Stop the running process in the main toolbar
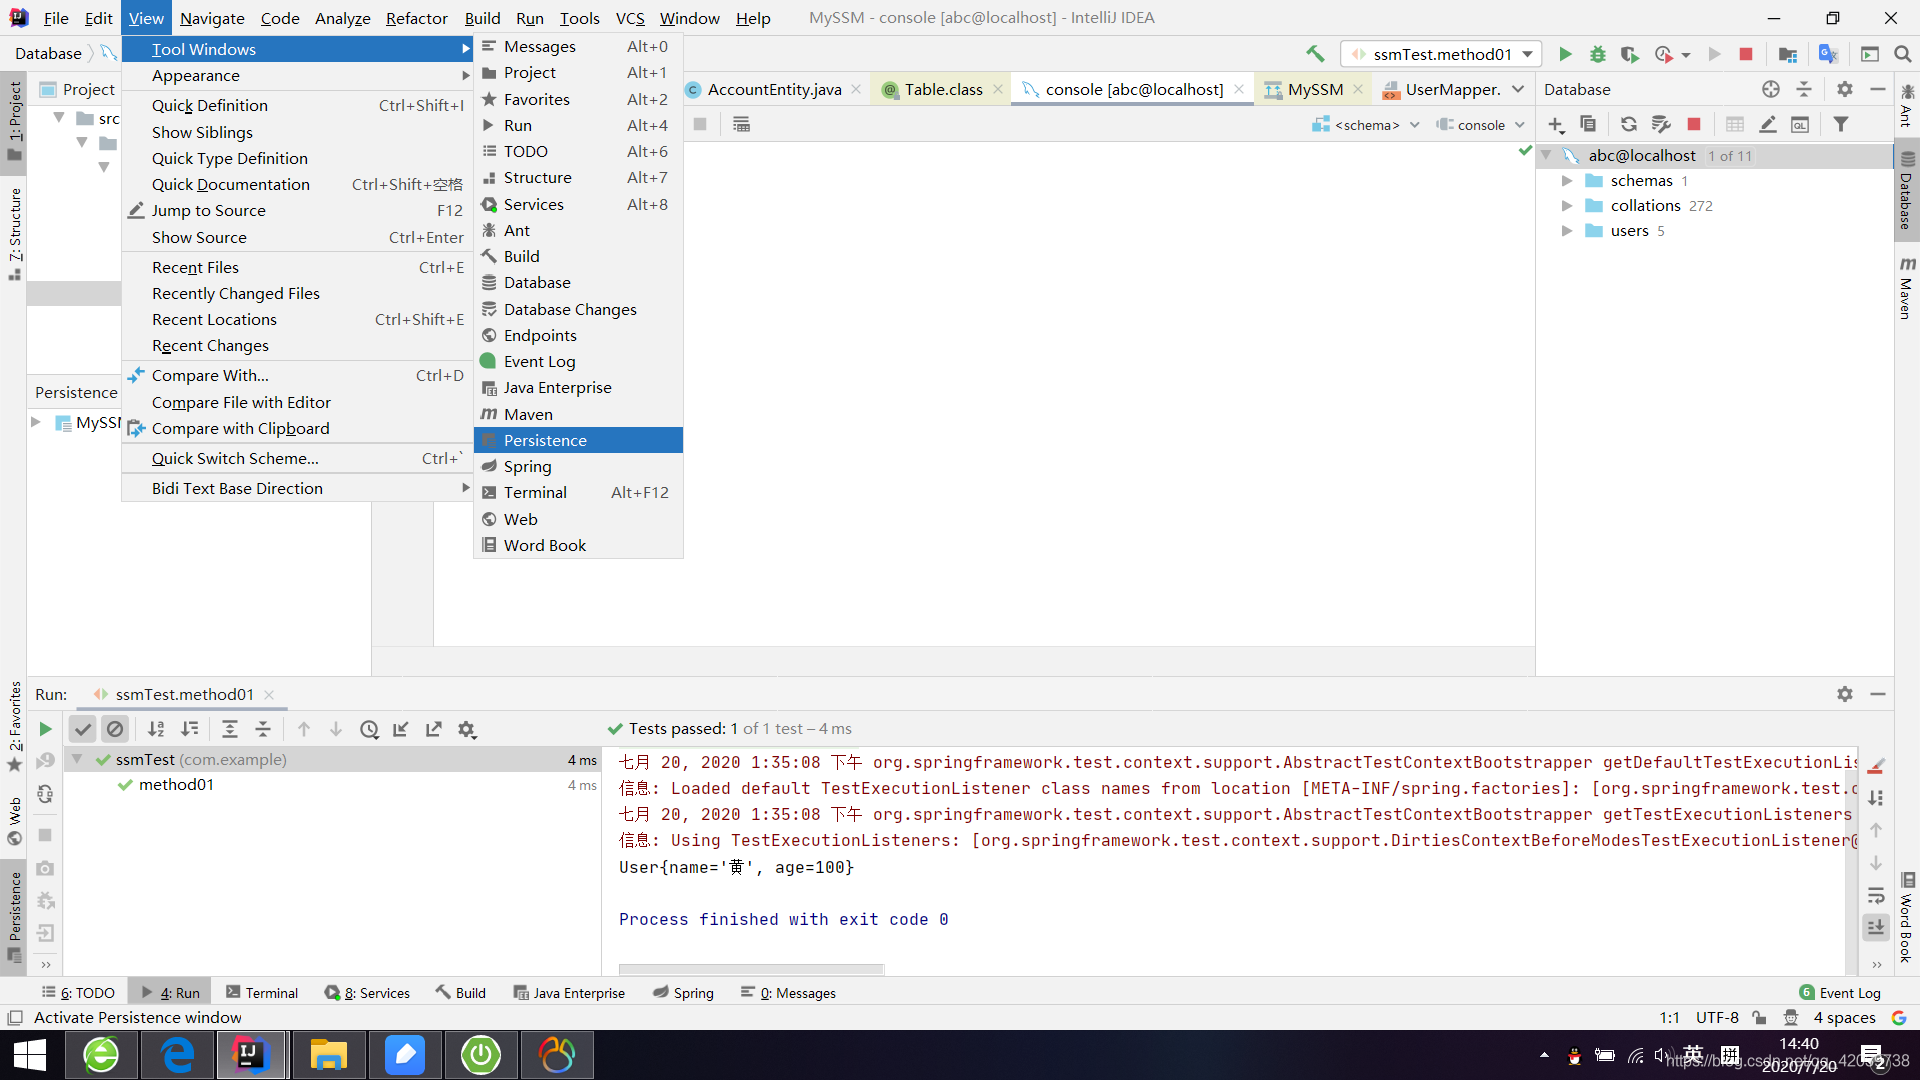 [x=1746, y=54]
